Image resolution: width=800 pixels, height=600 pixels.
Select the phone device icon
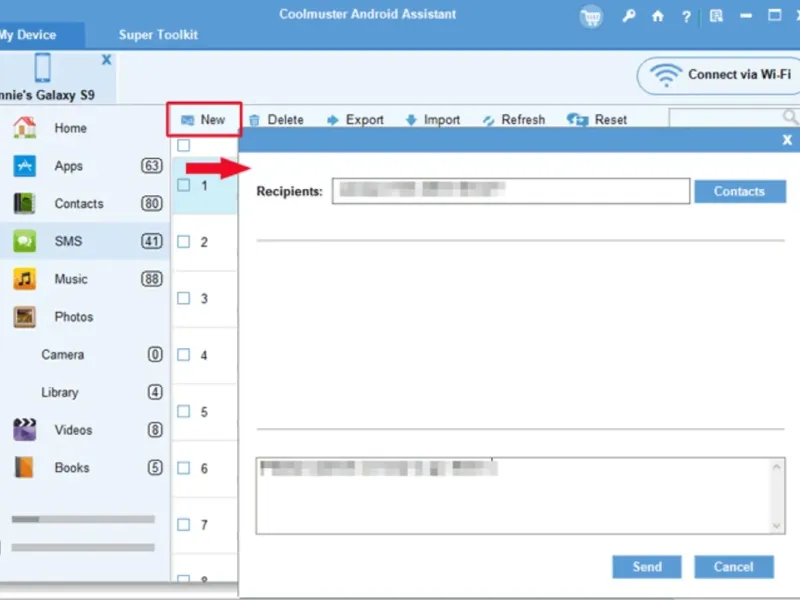42,67
